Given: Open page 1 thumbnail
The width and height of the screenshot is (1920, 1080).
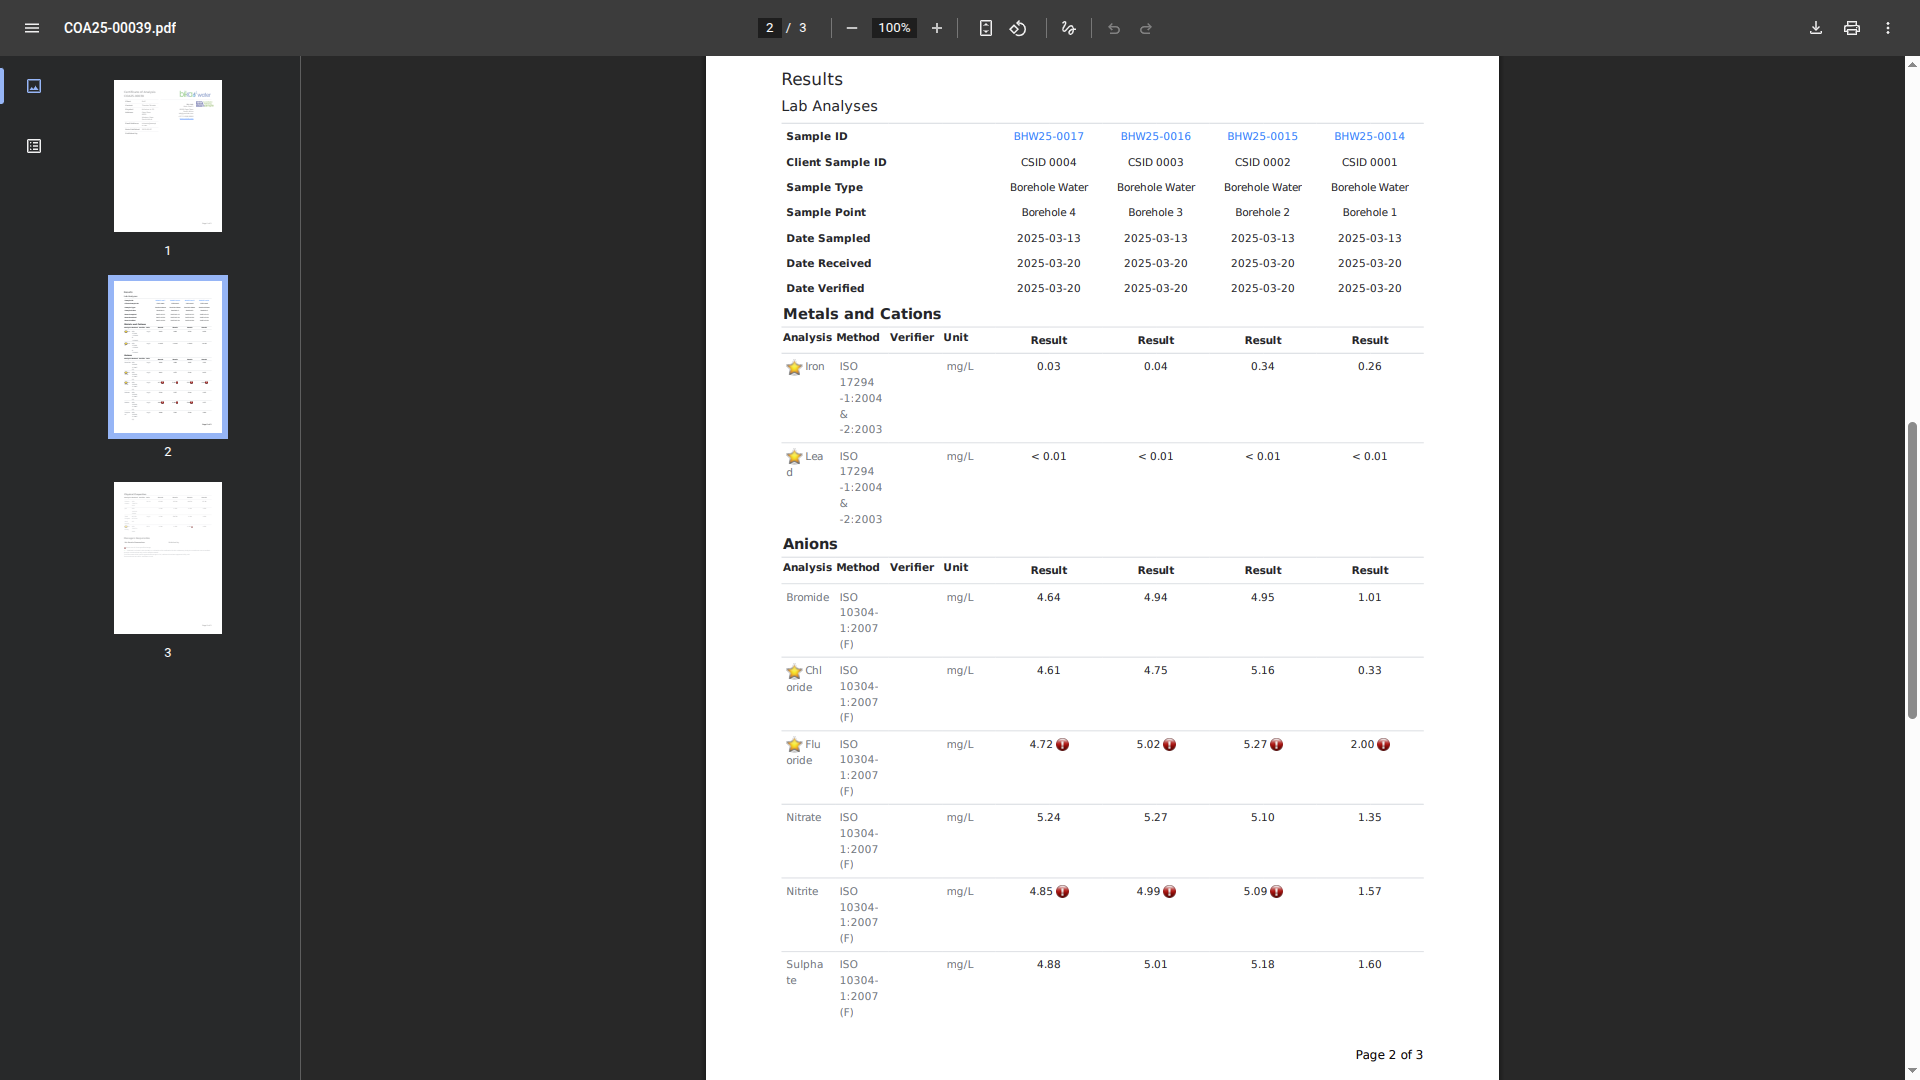Looking at the screenshot, I should pos(168,156).
